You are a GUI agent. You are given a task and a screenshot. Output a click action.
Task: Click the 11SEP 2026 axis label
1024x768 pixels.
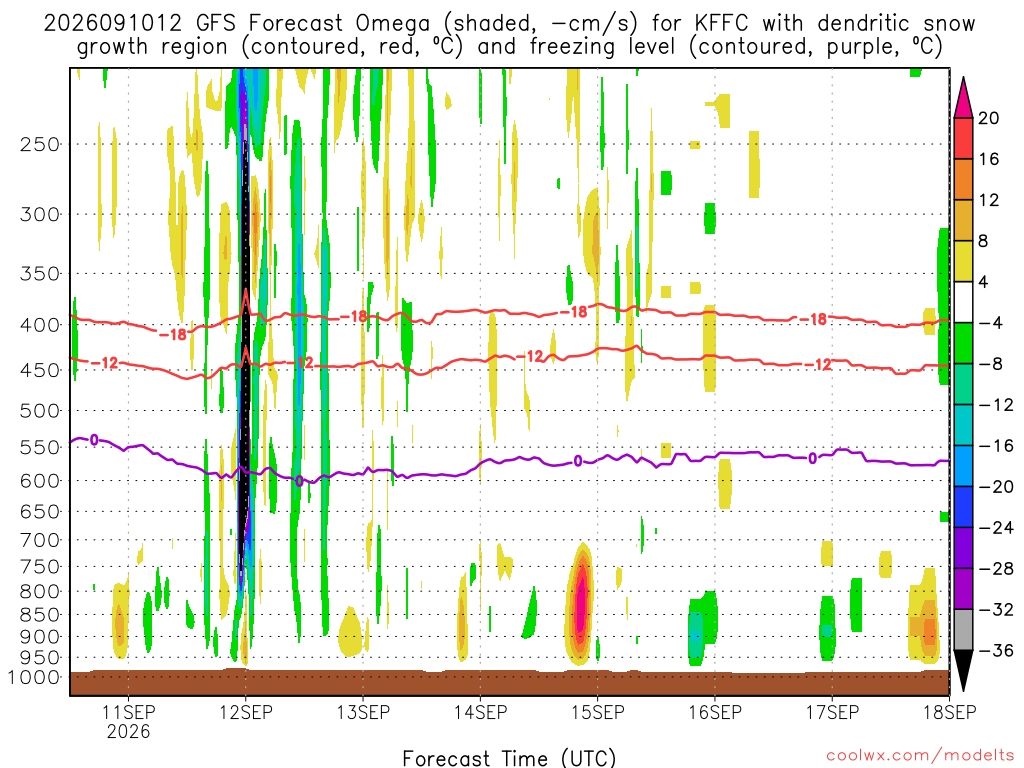click(129, 722)
